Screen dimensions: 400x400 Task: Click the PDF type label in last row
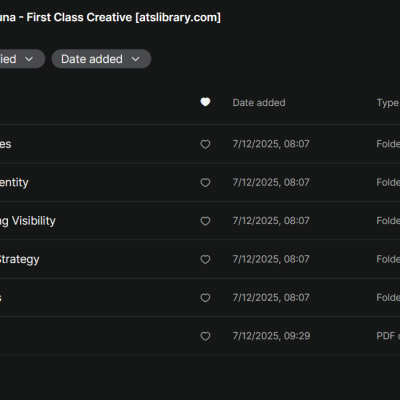click(388, 336)
